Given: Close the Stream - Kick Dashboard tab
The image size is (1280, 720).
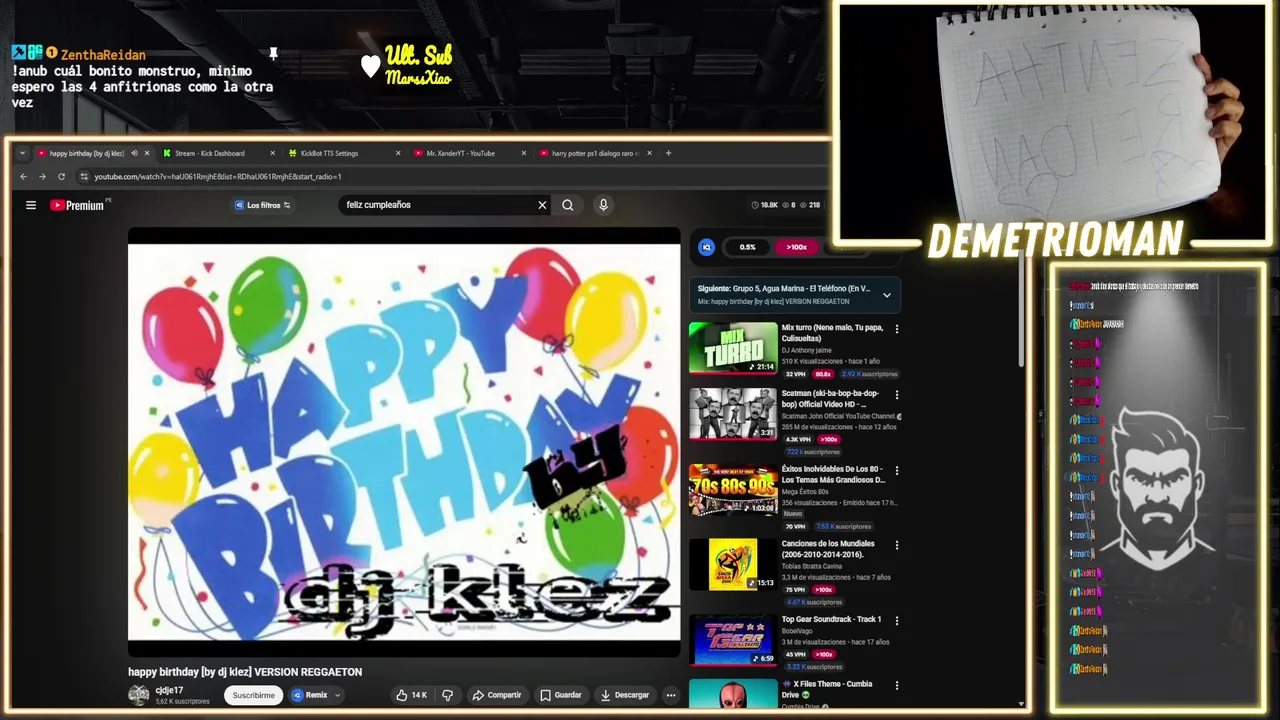Looking at the screenshot, I should coord(272,153).
